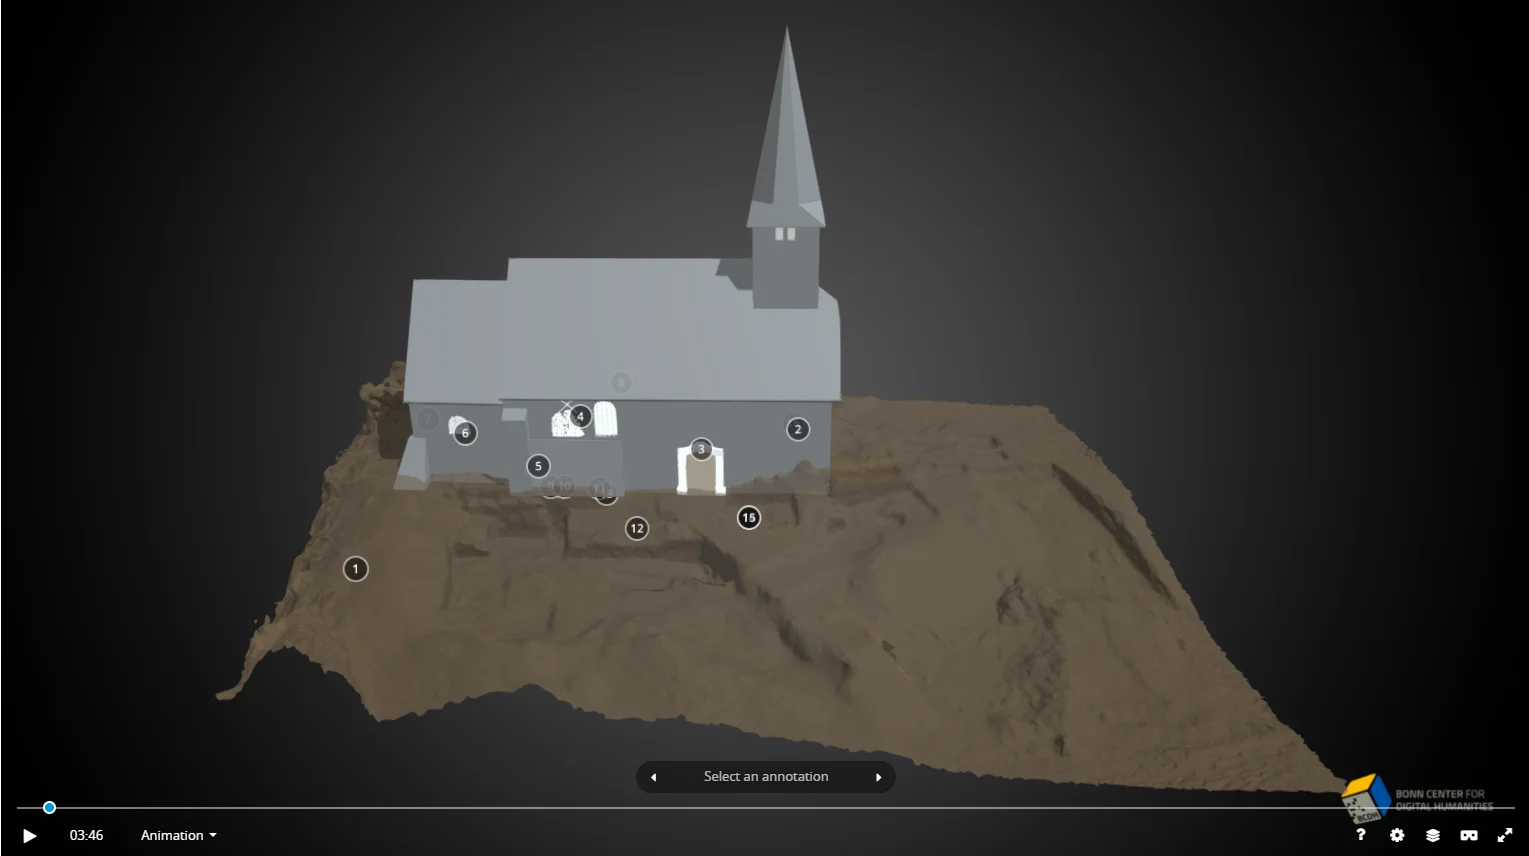The width and height of the screenshot is (1529, 856).
Task: Select annotation marker 12 on the ground
Action: pos(637,528)
